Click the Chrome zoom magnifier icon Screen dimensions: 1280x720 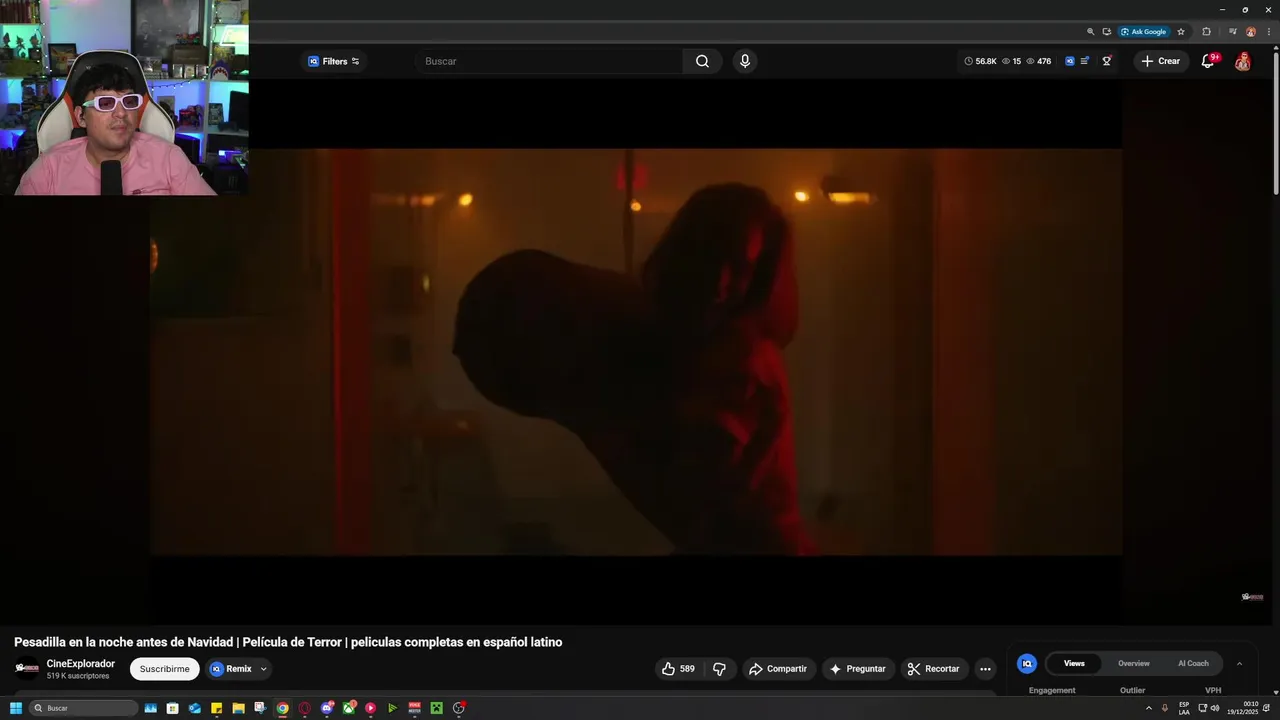pyautogui.click(x=1091, y=31)
